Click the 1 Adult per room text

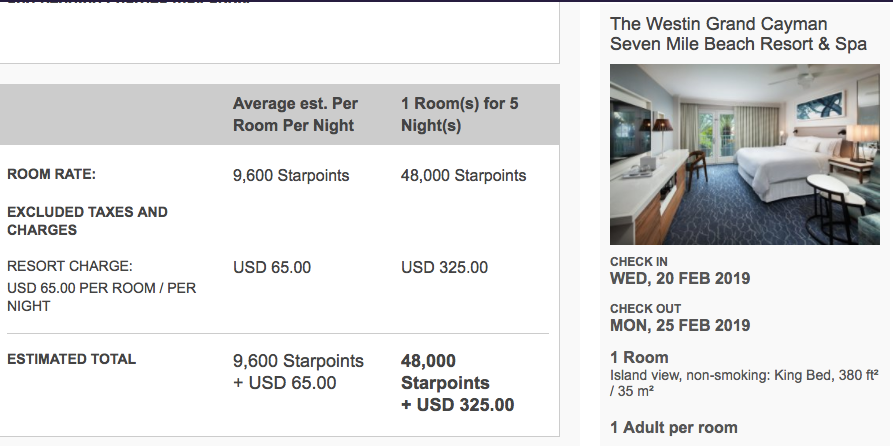coord(674,428)
